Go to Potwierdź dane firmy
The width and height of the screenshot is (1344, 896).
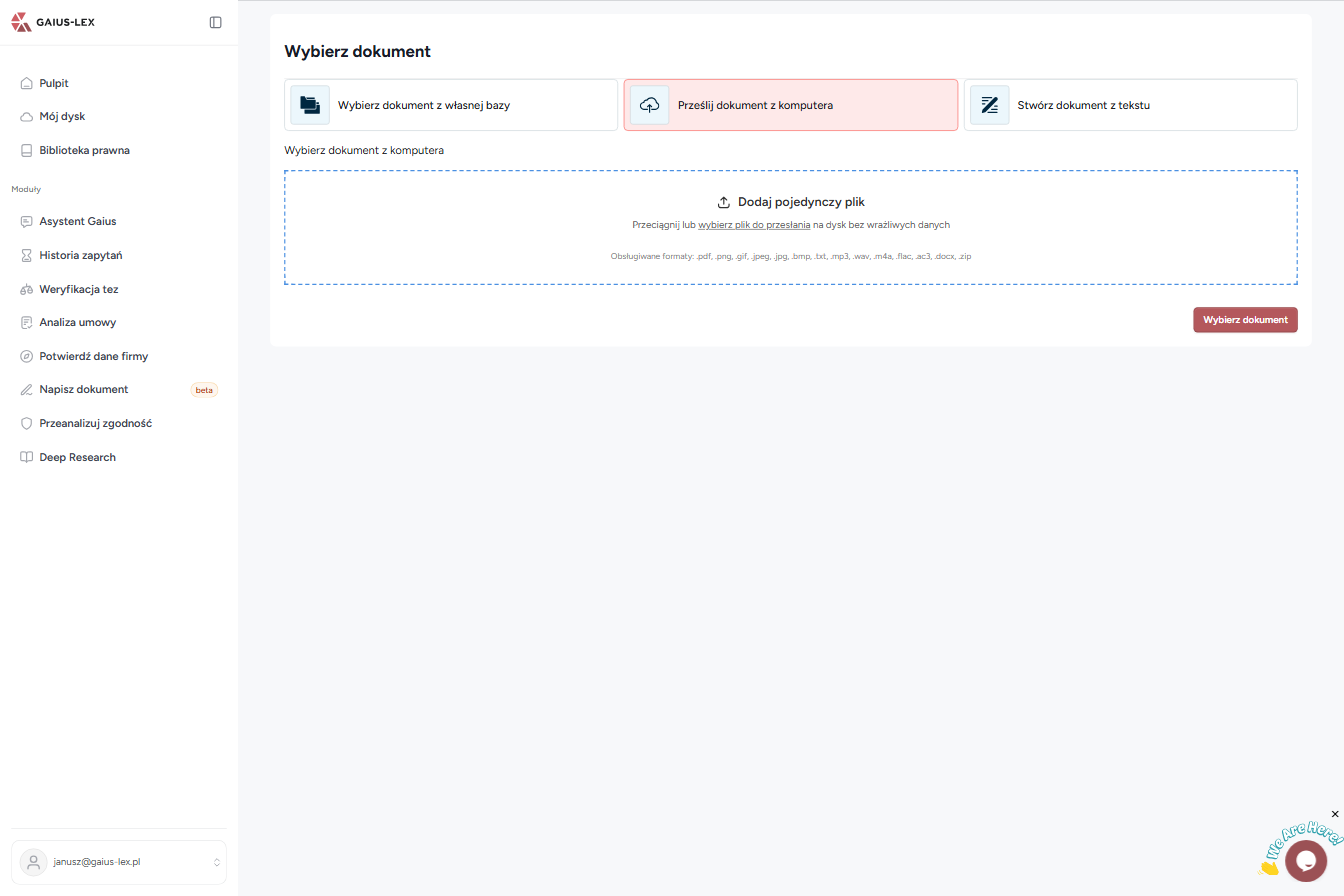click(93, 357)
